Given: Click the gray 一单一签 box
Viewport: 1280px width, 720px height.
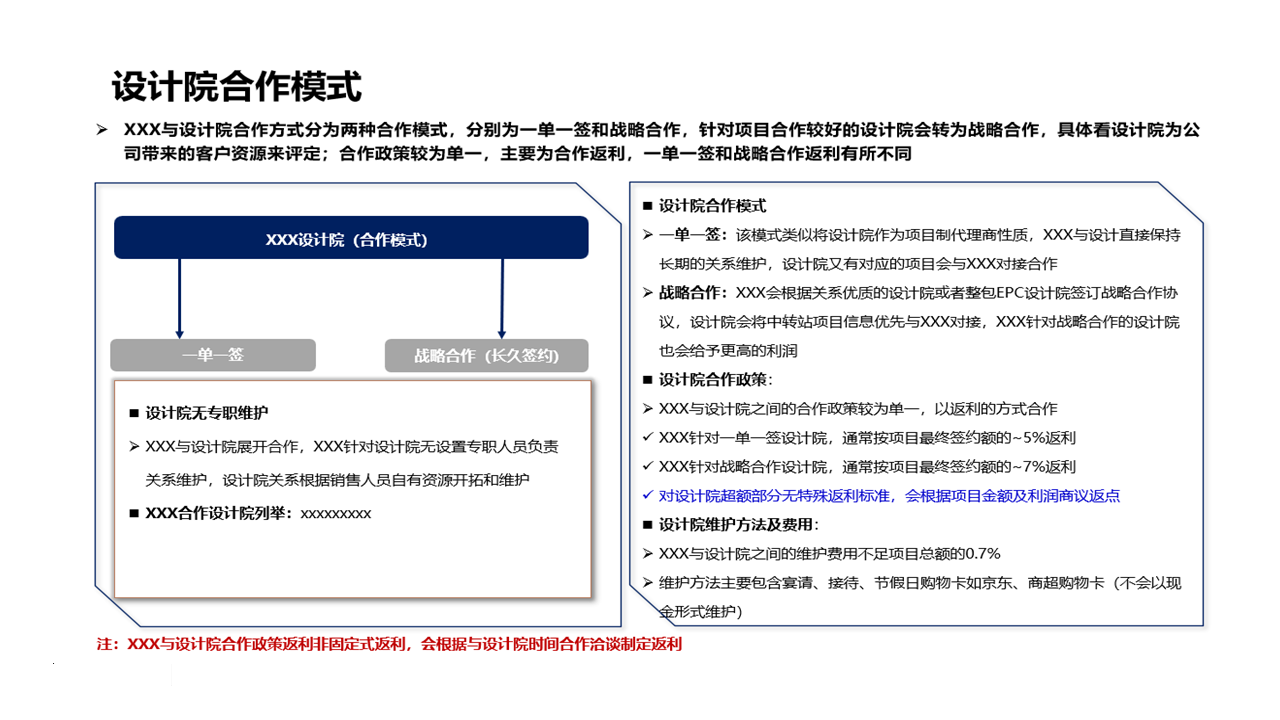Looking at the screenshot, I should [212, 355].
